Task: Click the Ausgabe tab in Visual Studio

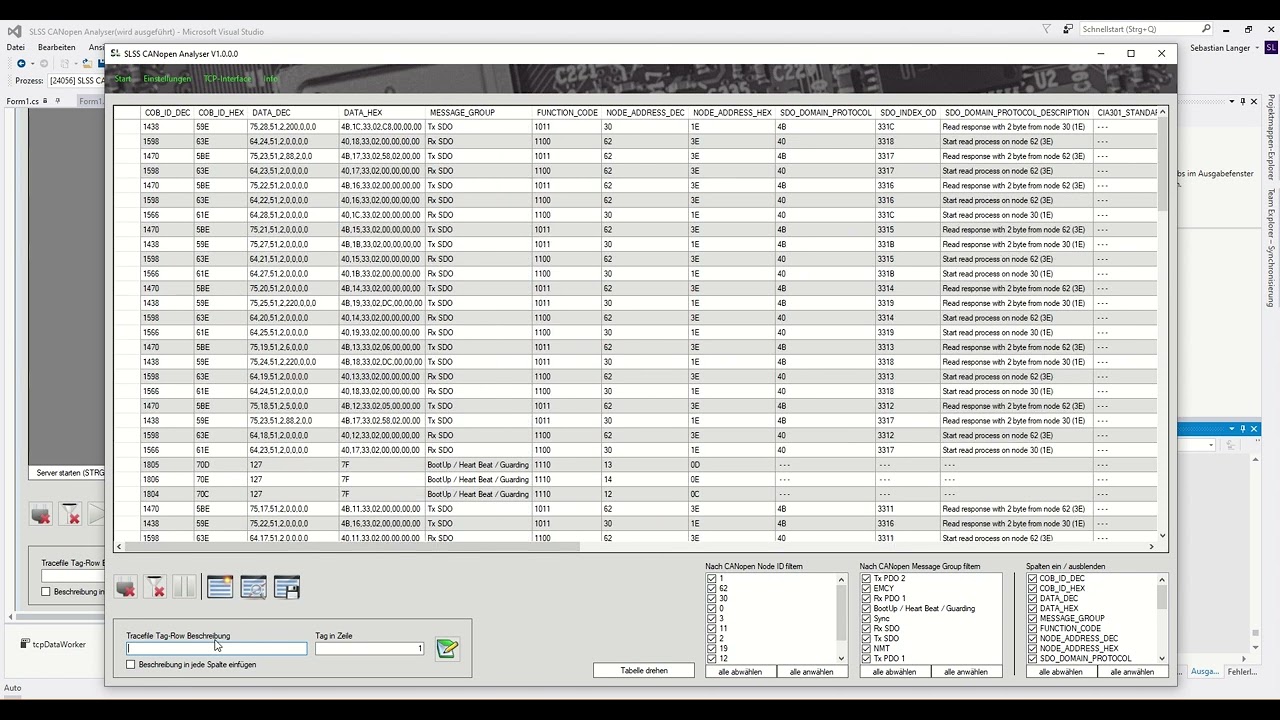Action: tap(1204, 672)
